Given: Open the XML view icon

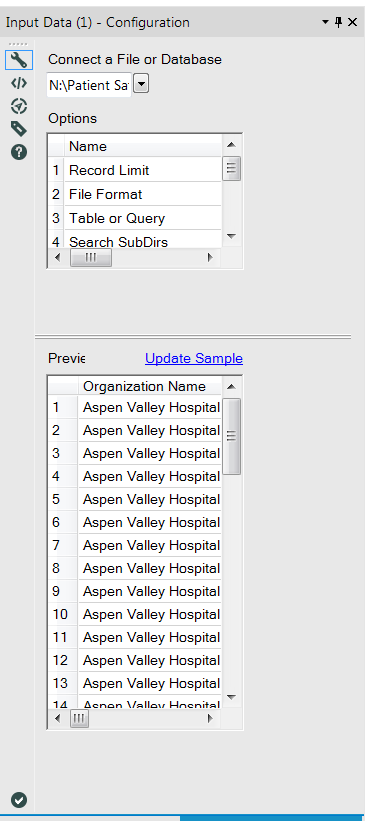Looking at the screenshot, I should (x=19, y=83).
